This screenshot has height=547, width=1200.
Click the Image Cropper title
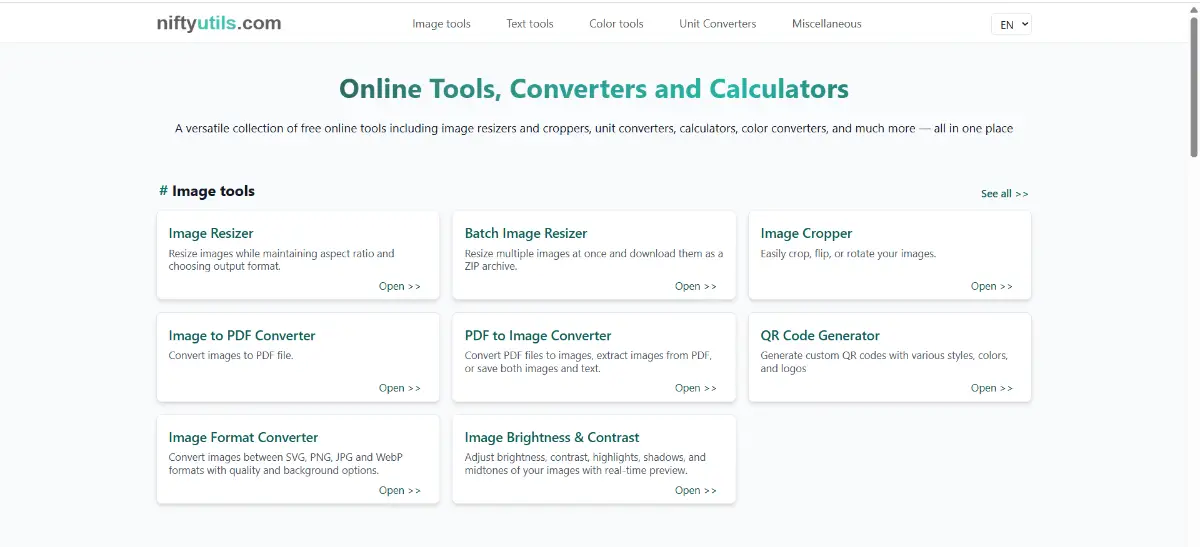click(x=806, y=233)
